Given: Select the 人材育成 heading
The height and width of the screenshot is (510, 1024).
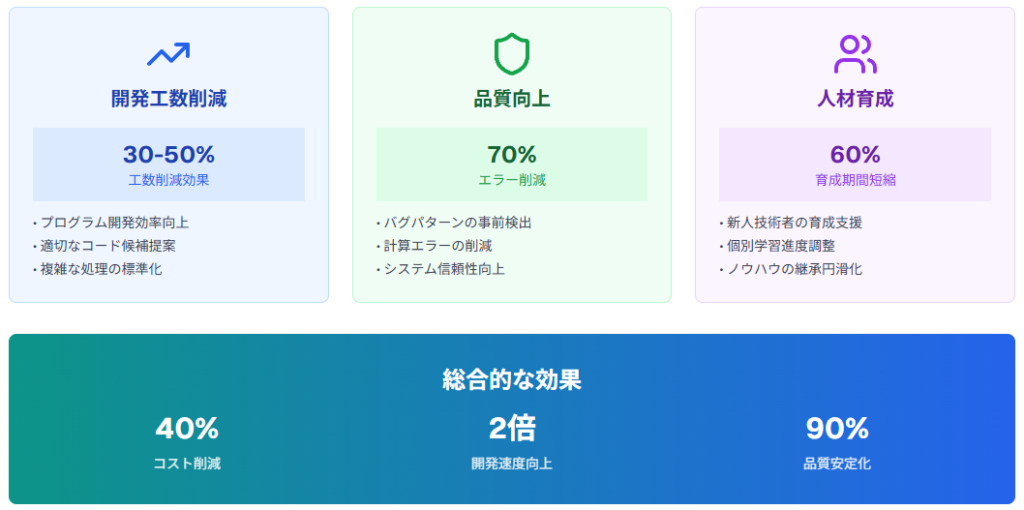Looking at the screenshot, I should click(855, 99).
